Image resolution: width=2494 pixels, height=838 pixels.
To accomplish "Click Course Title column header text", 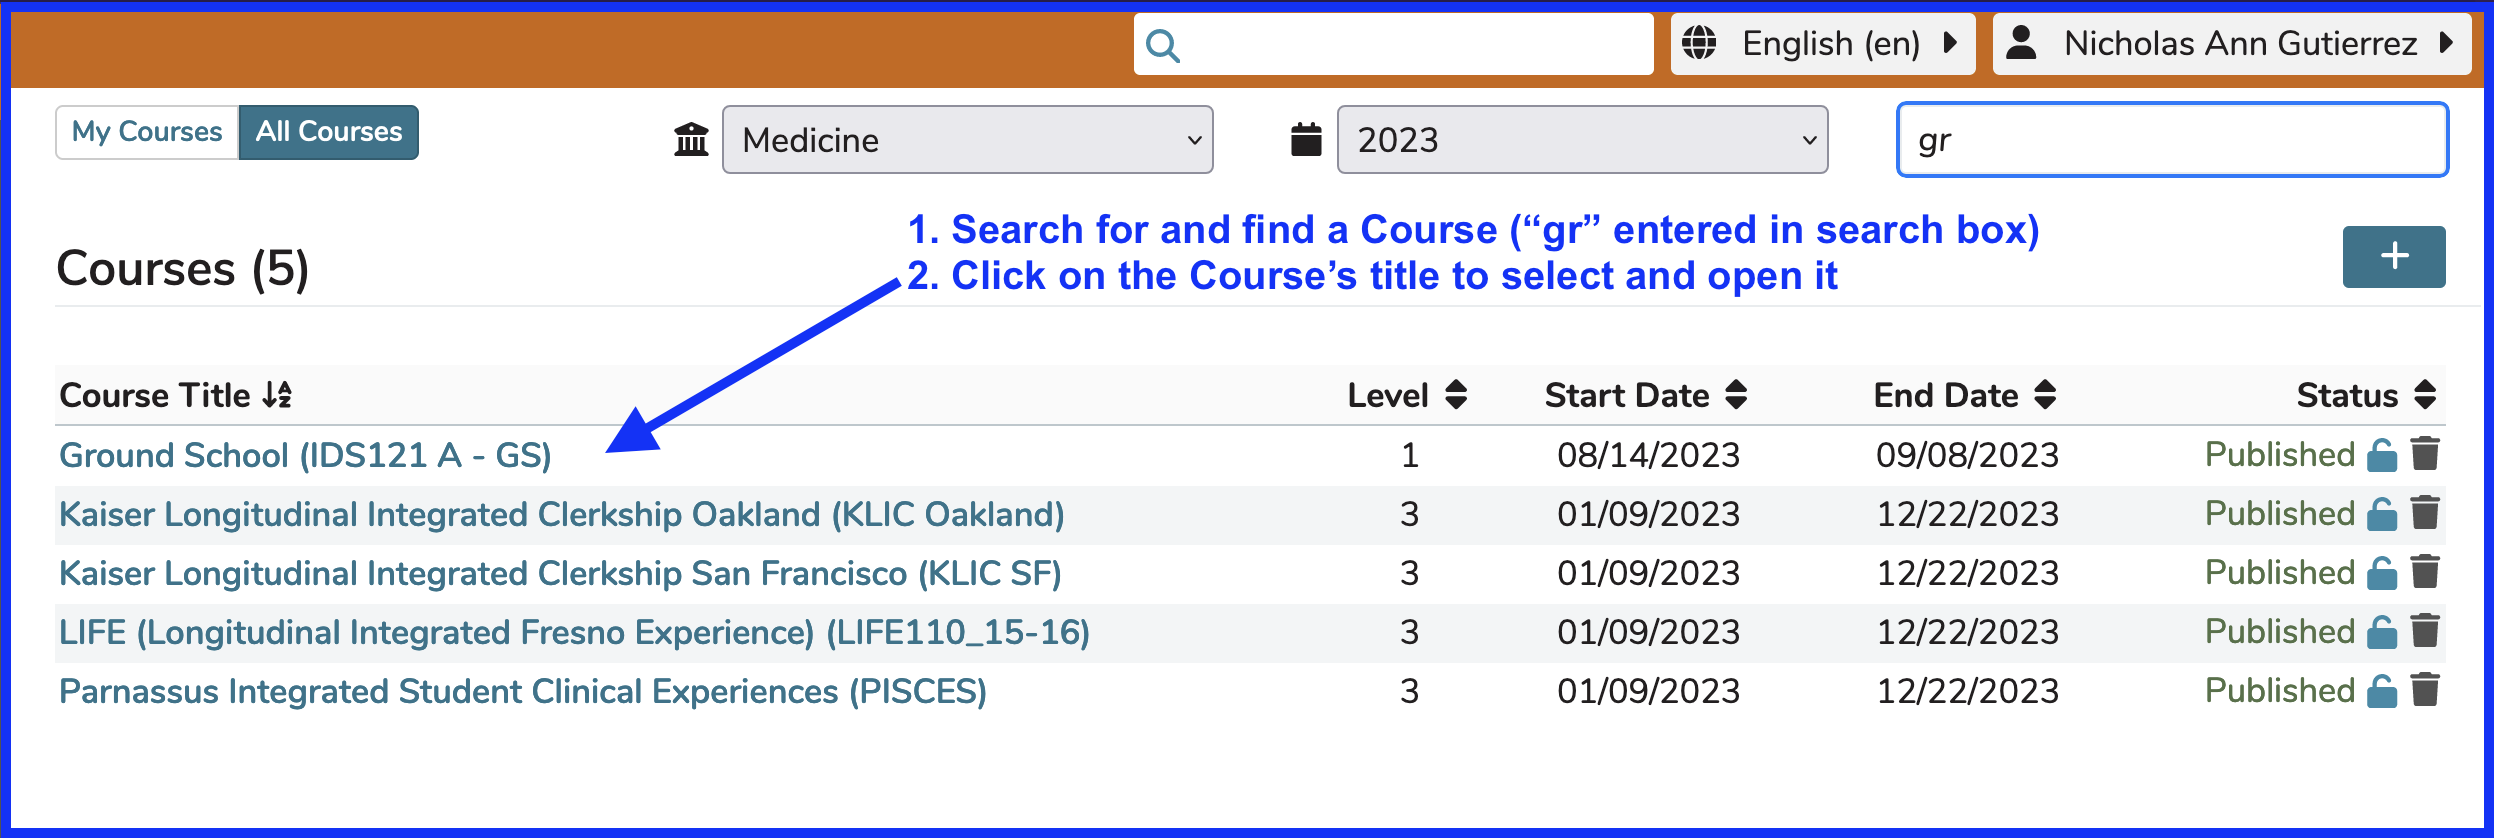I will click(155, 395).
